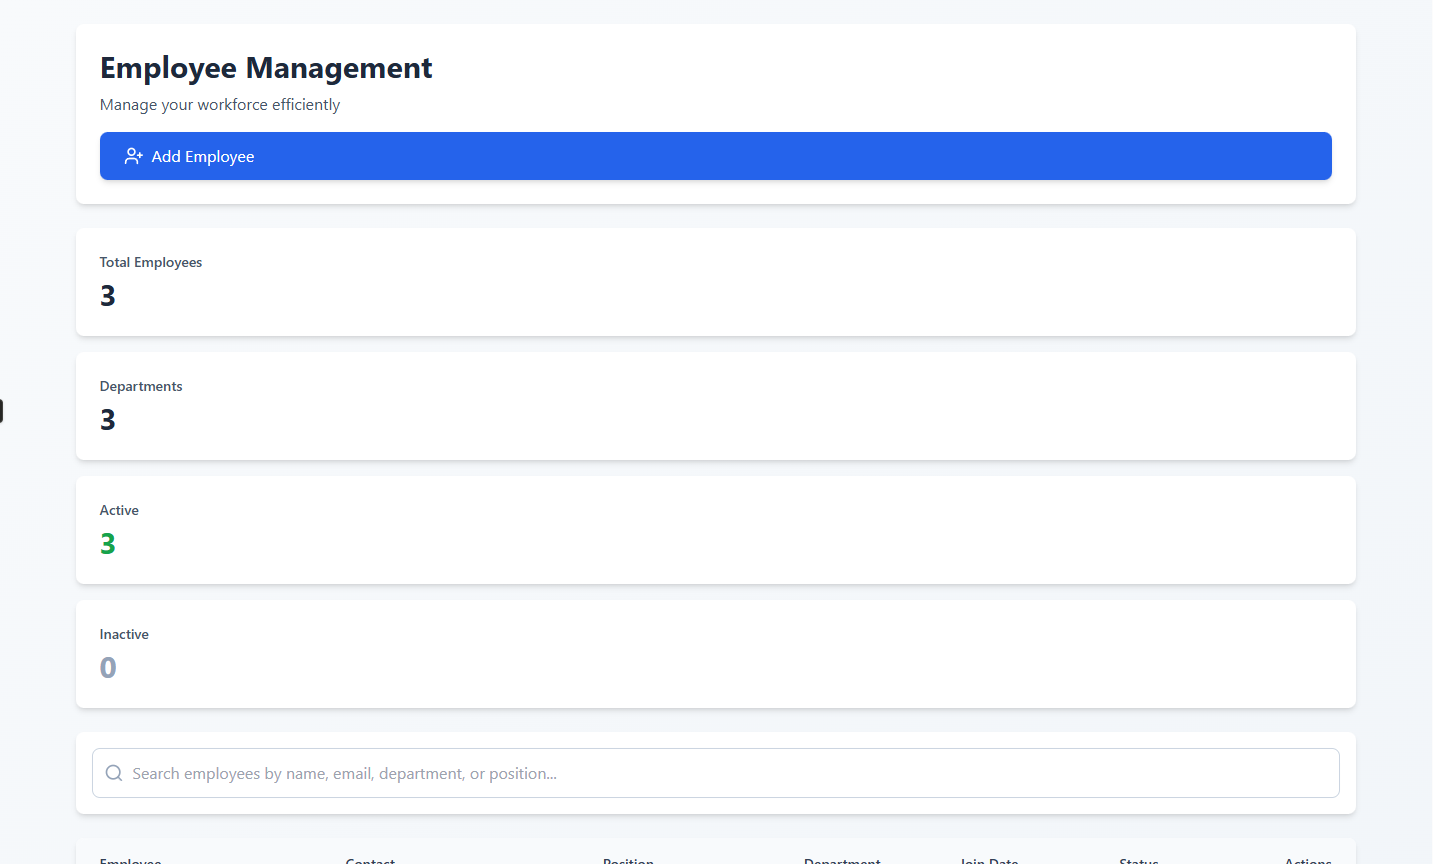
Task: Click the Contact column header
Action: (x=370, y=859)
